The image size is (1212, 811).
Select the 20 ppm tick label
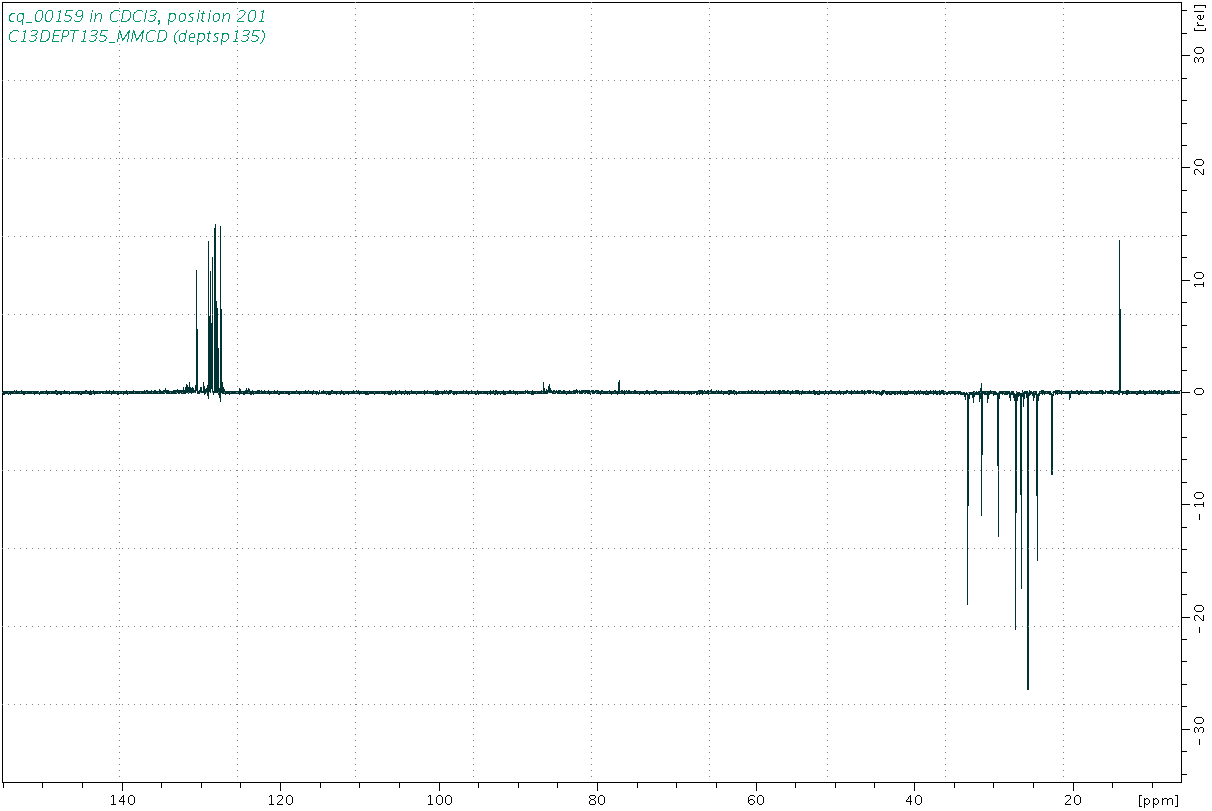[1074, 800]
